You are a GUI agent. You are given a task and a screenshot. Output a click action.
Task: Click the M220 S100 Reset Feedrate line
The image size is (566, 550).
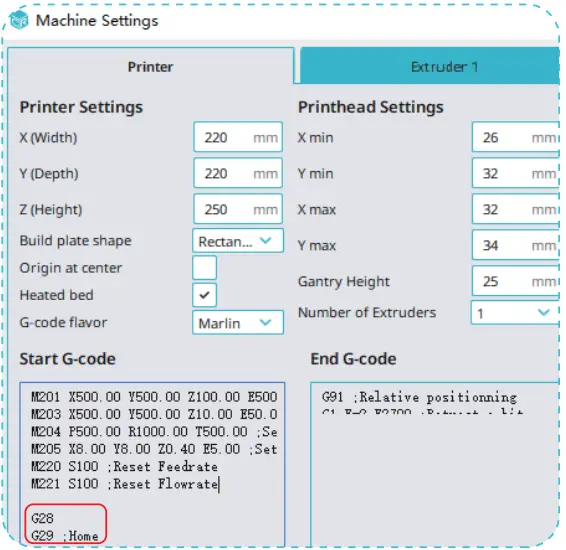click(125, 466)
